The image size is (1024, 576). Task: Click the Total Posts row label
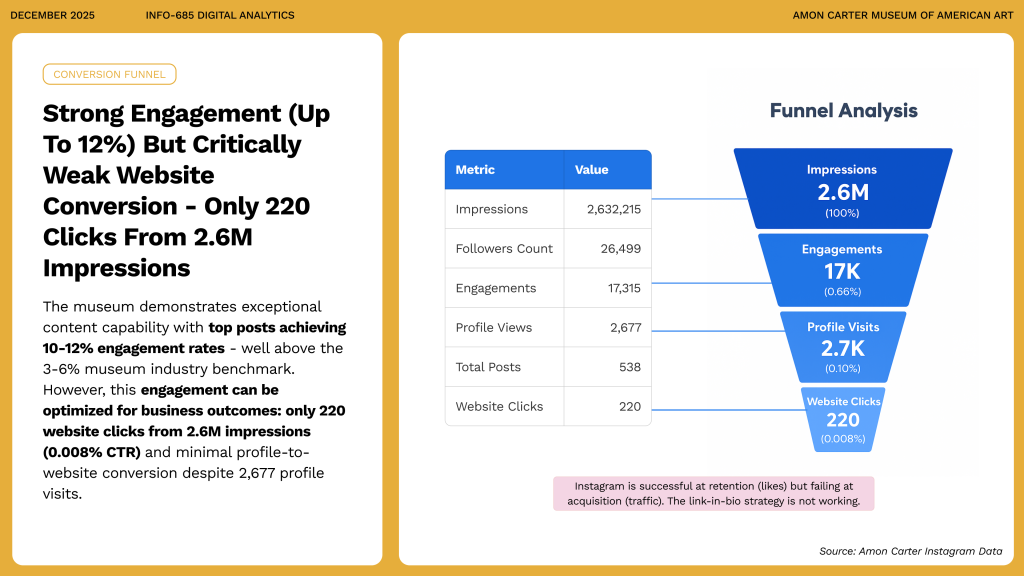coord(488,367)
